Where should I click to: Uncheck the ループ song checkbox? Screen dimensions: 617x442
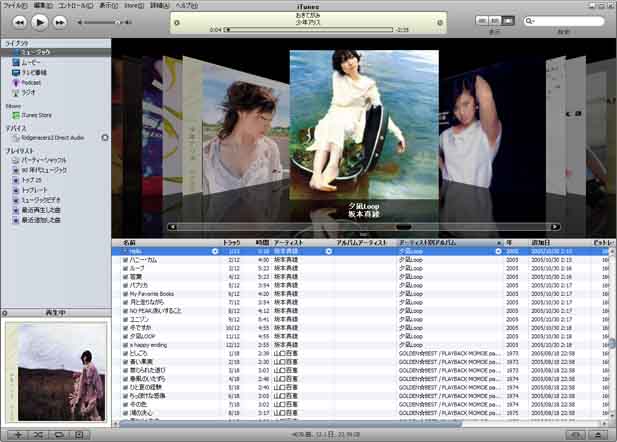point(126,268)
